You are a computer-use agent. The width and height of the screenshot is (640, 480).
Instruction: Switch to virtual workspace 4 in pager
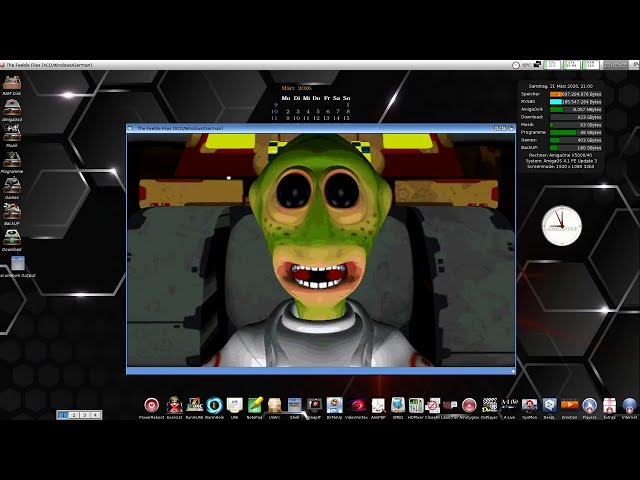[x=95, y=414]
